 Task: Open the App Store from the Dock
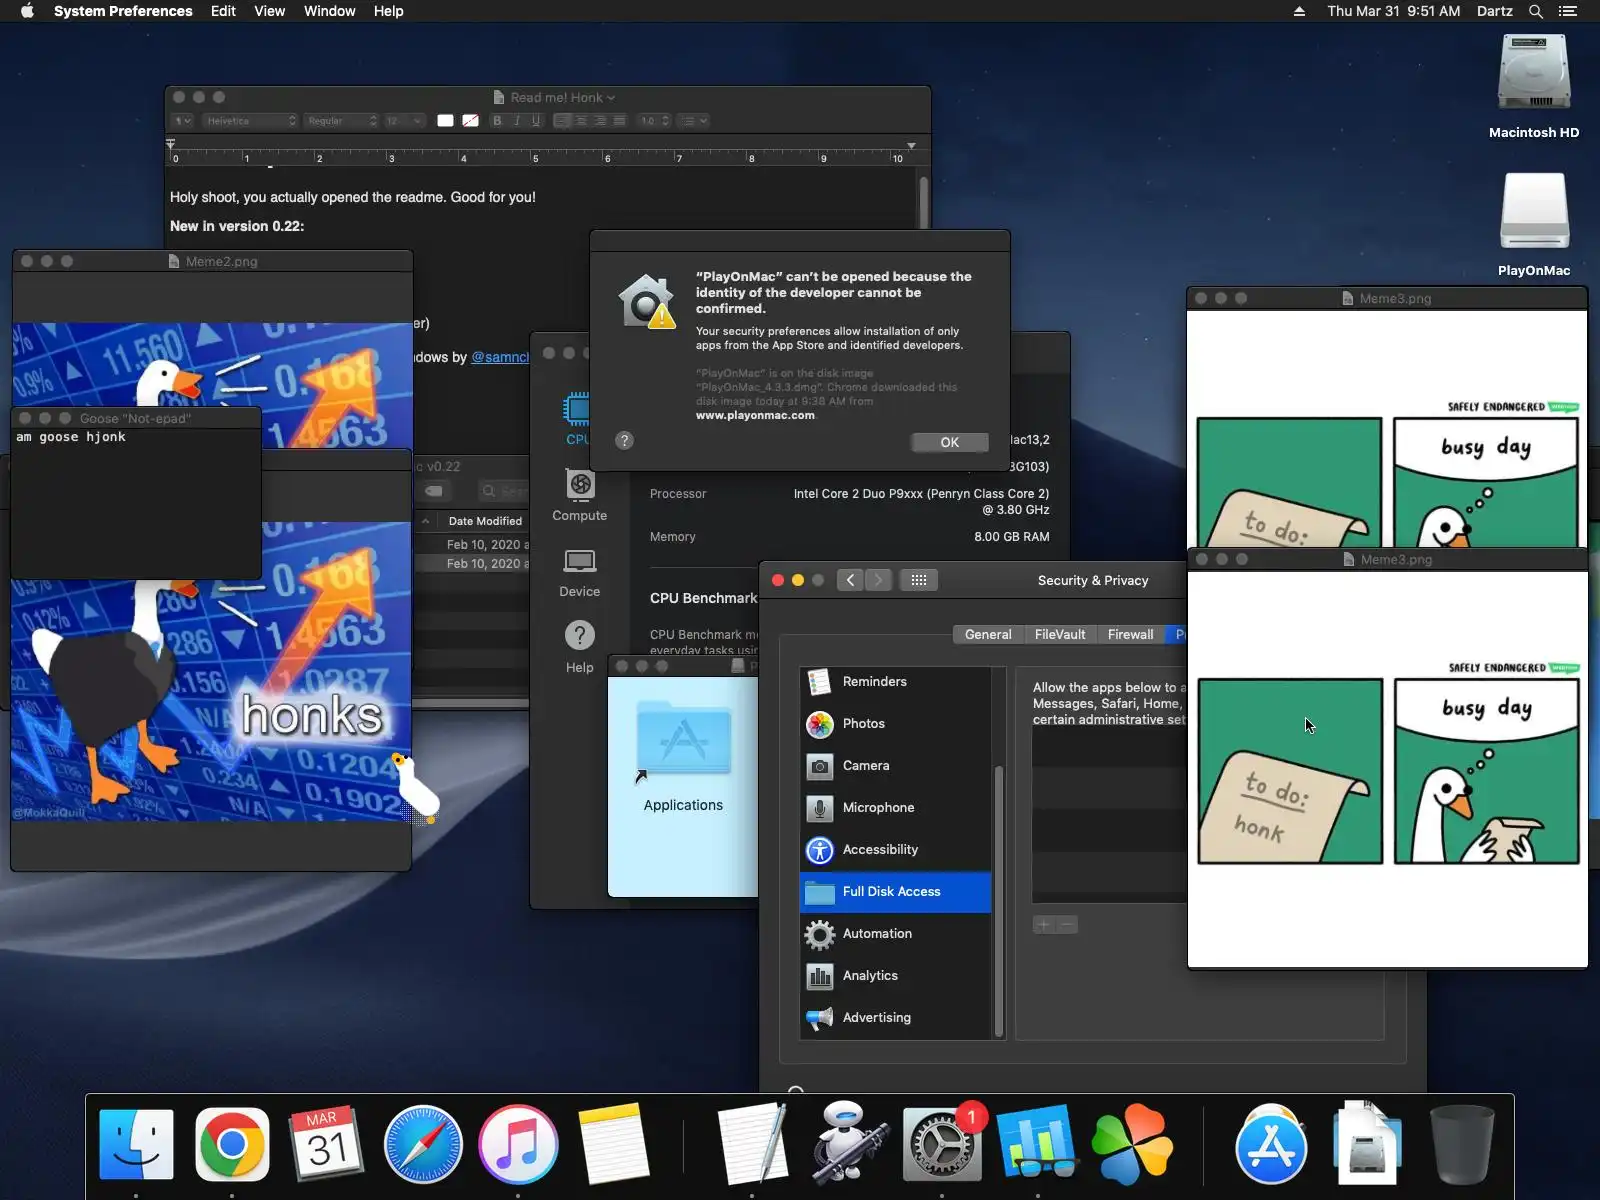click(1271, 1144)
